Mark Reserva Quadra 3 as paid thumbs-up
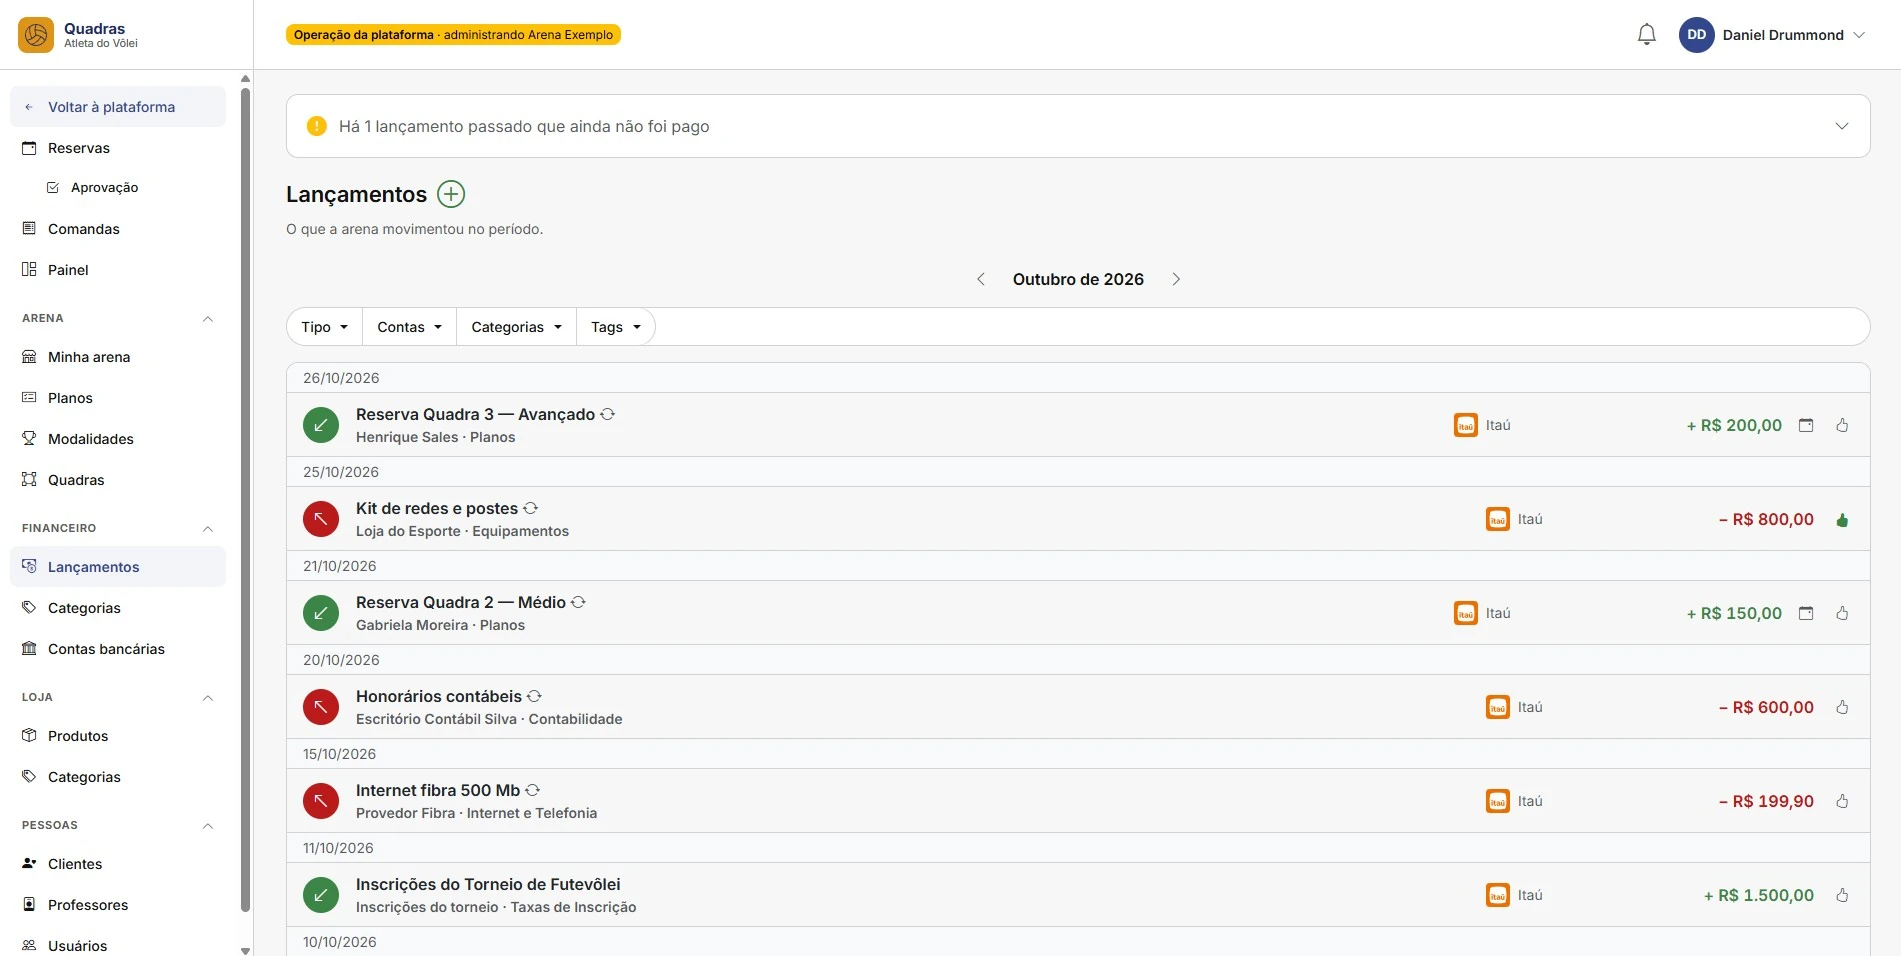 click(1842, 425)
